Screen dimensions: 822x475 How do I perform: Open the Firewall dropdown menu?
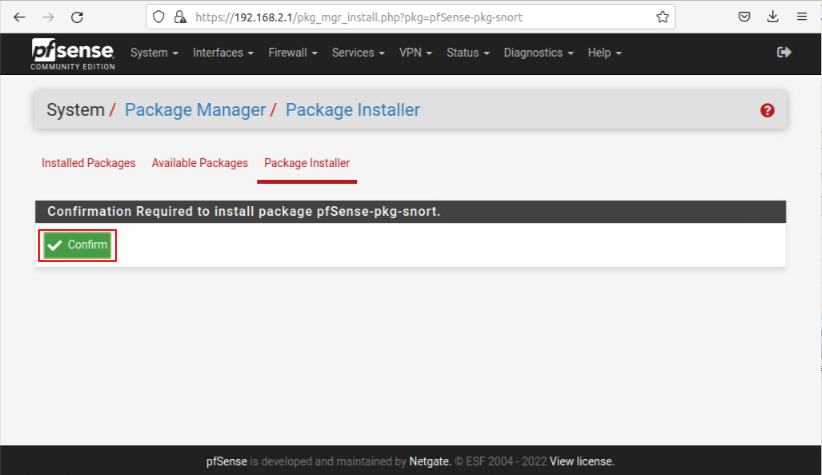tap(292, 53)
